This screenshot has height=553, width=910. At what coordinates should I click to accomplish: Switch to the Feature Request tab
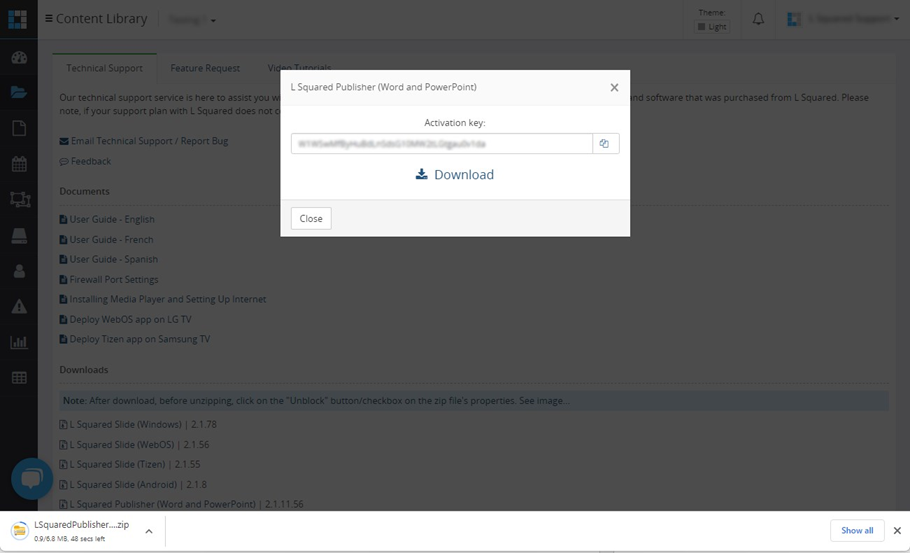click(205, 68)
